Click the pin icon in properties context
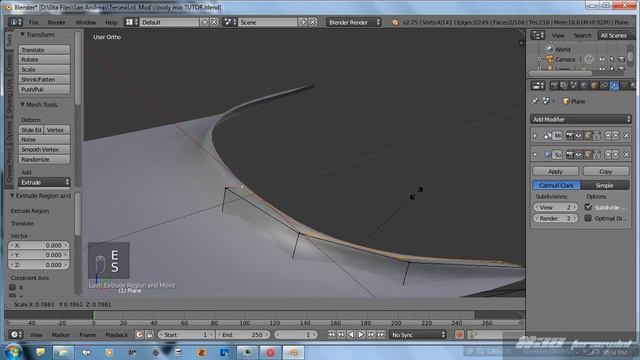The width and height of the screenshot is (640, 360). [x=535, y=101]
